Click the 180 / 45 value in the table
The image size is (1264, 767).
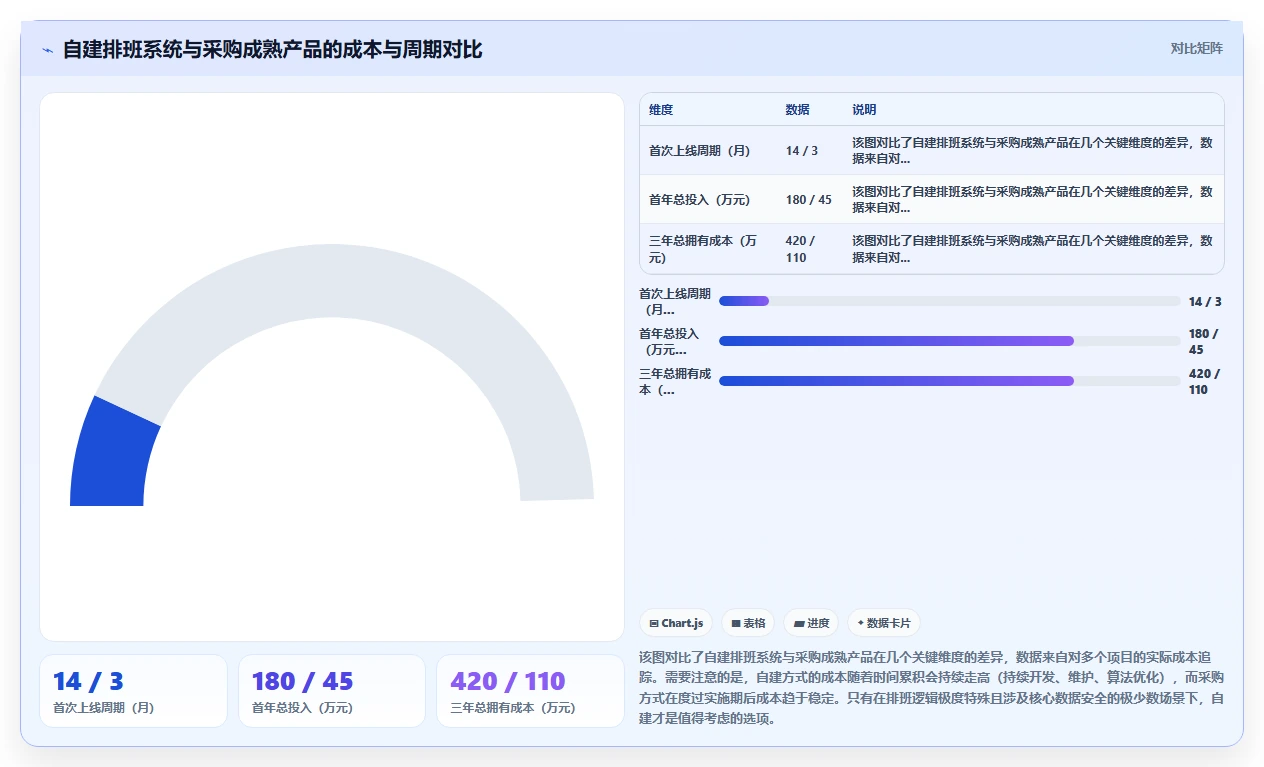click(x=808, y=200)
